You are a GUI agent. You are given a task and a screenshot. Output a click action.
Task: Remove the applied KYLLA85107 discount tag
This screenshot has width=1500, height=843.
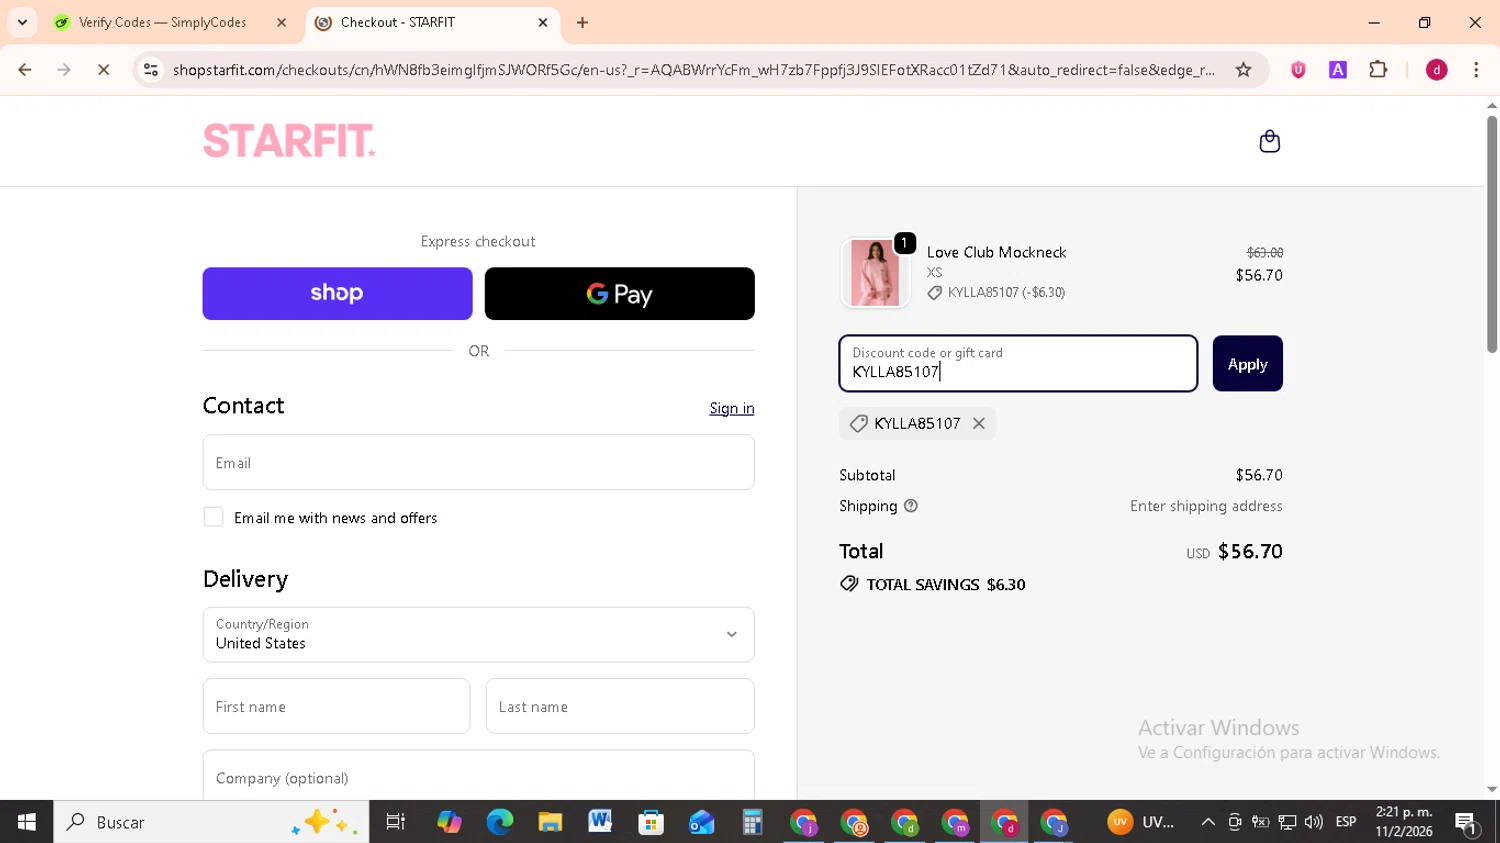tap(979, 423)
